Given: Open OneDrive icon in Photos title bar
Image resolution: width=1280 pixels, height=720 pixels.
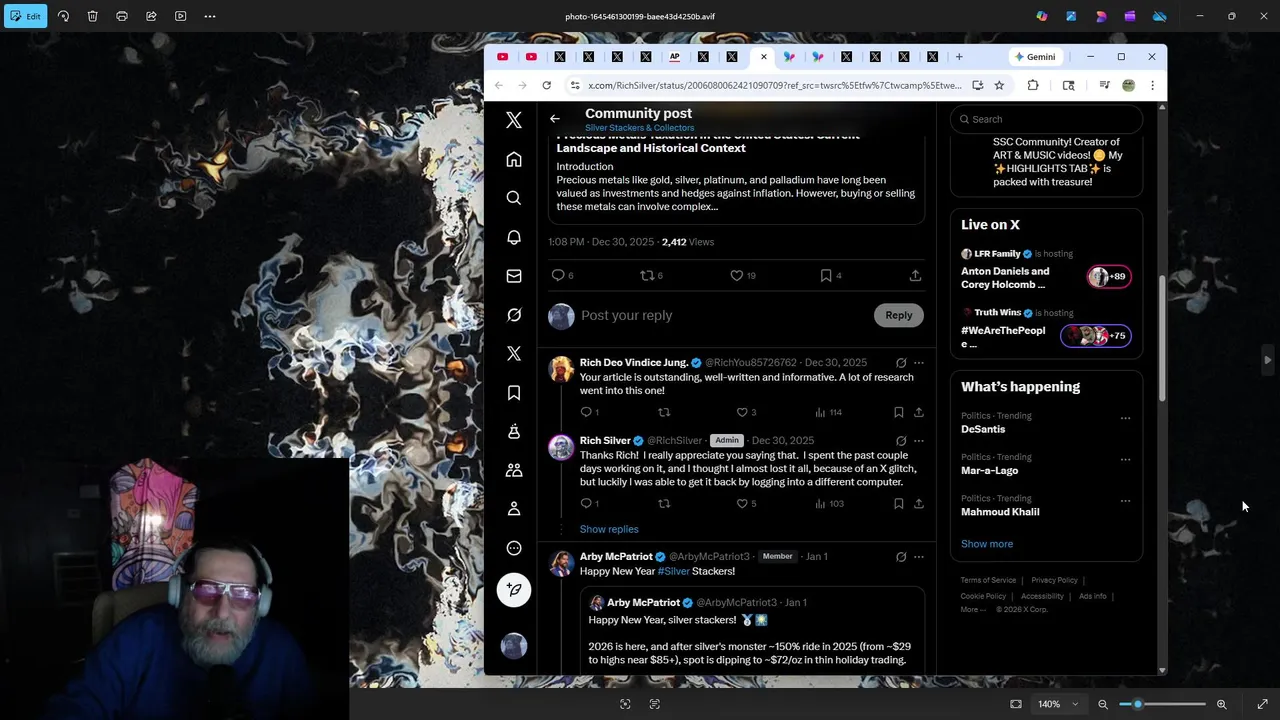Looking at the screenshot, I should coord(1159,16).
